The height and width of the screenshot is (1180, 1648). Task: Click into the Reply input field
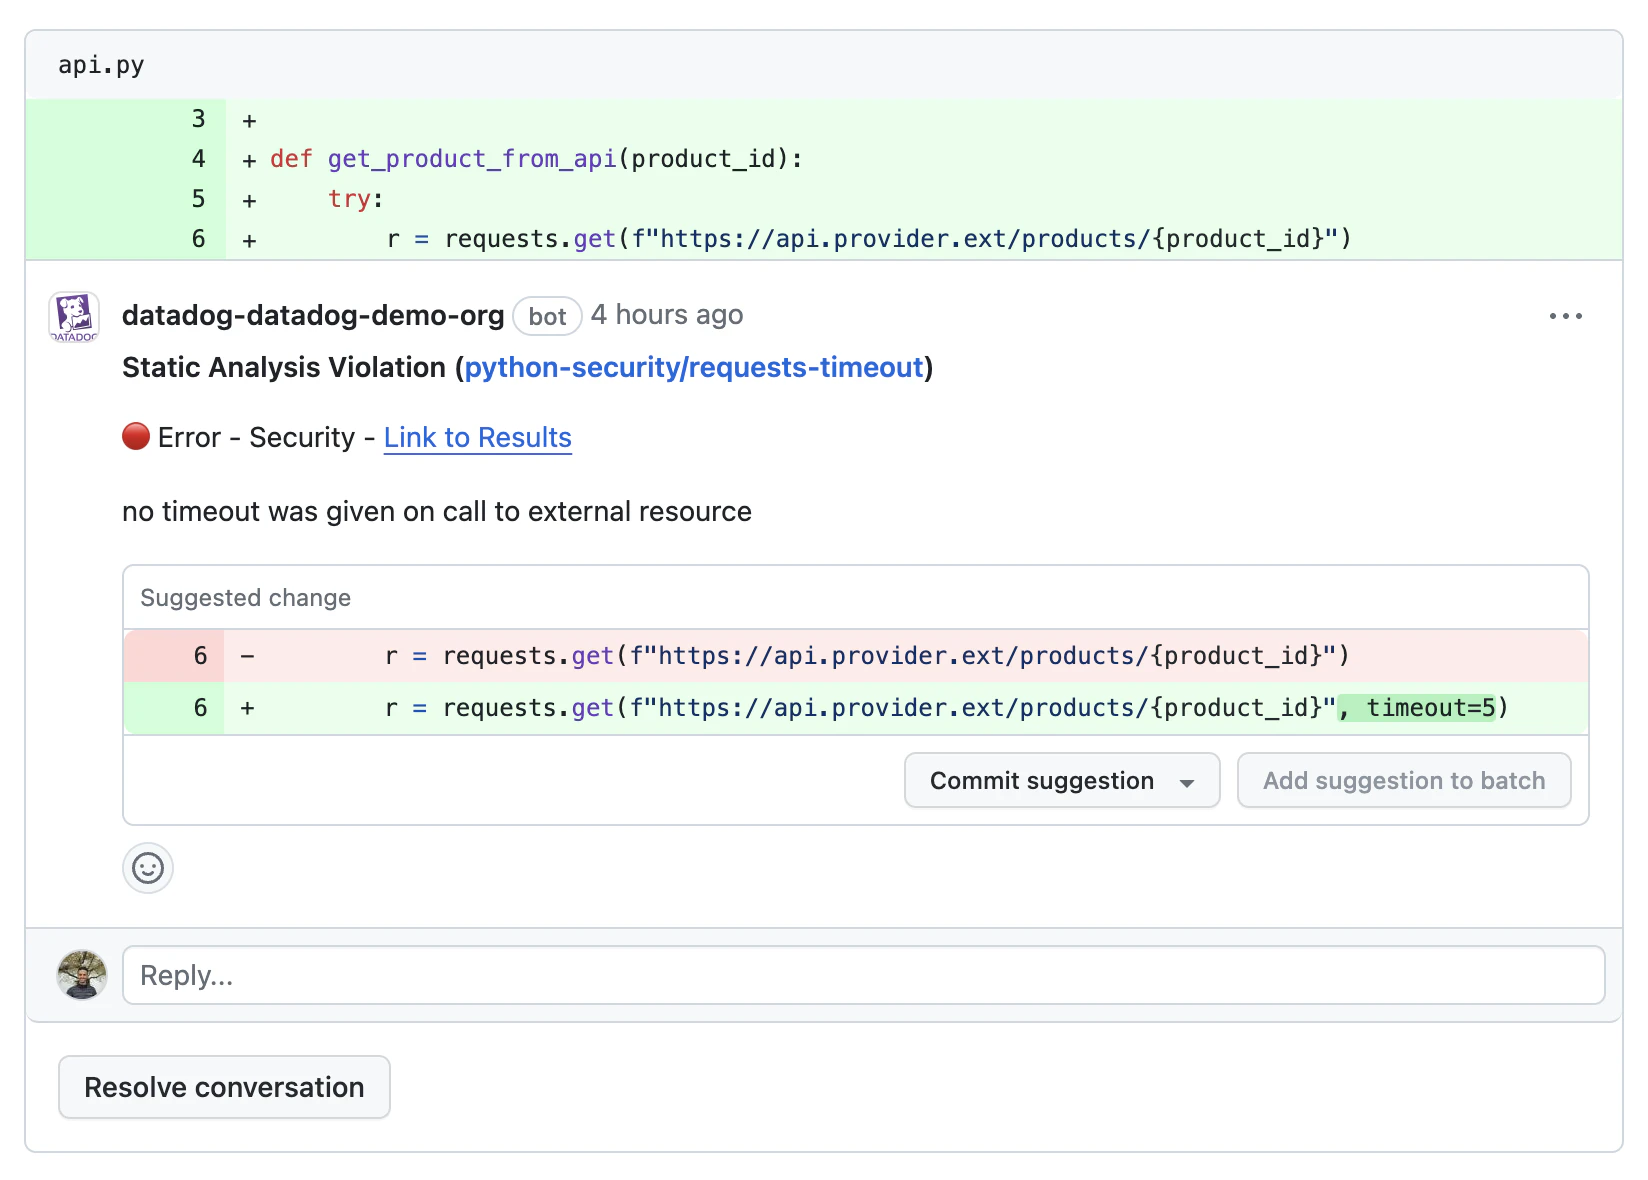864,975
